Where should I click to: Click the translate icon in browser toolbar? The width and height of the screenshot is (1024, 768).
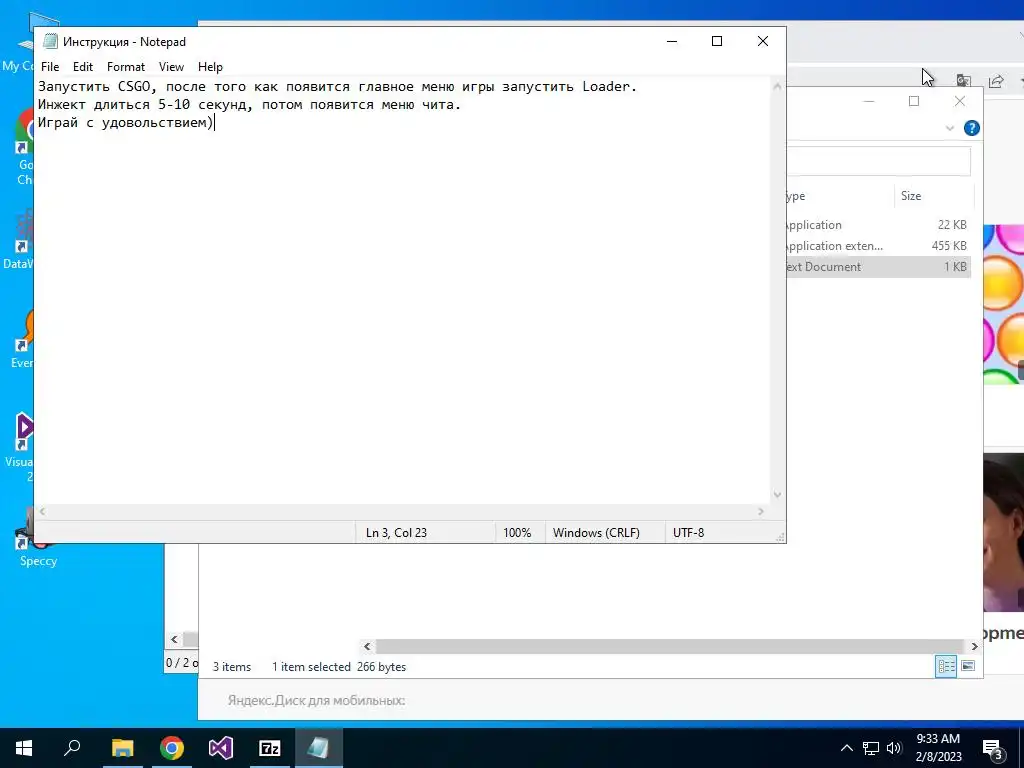(x=963, y=81)
